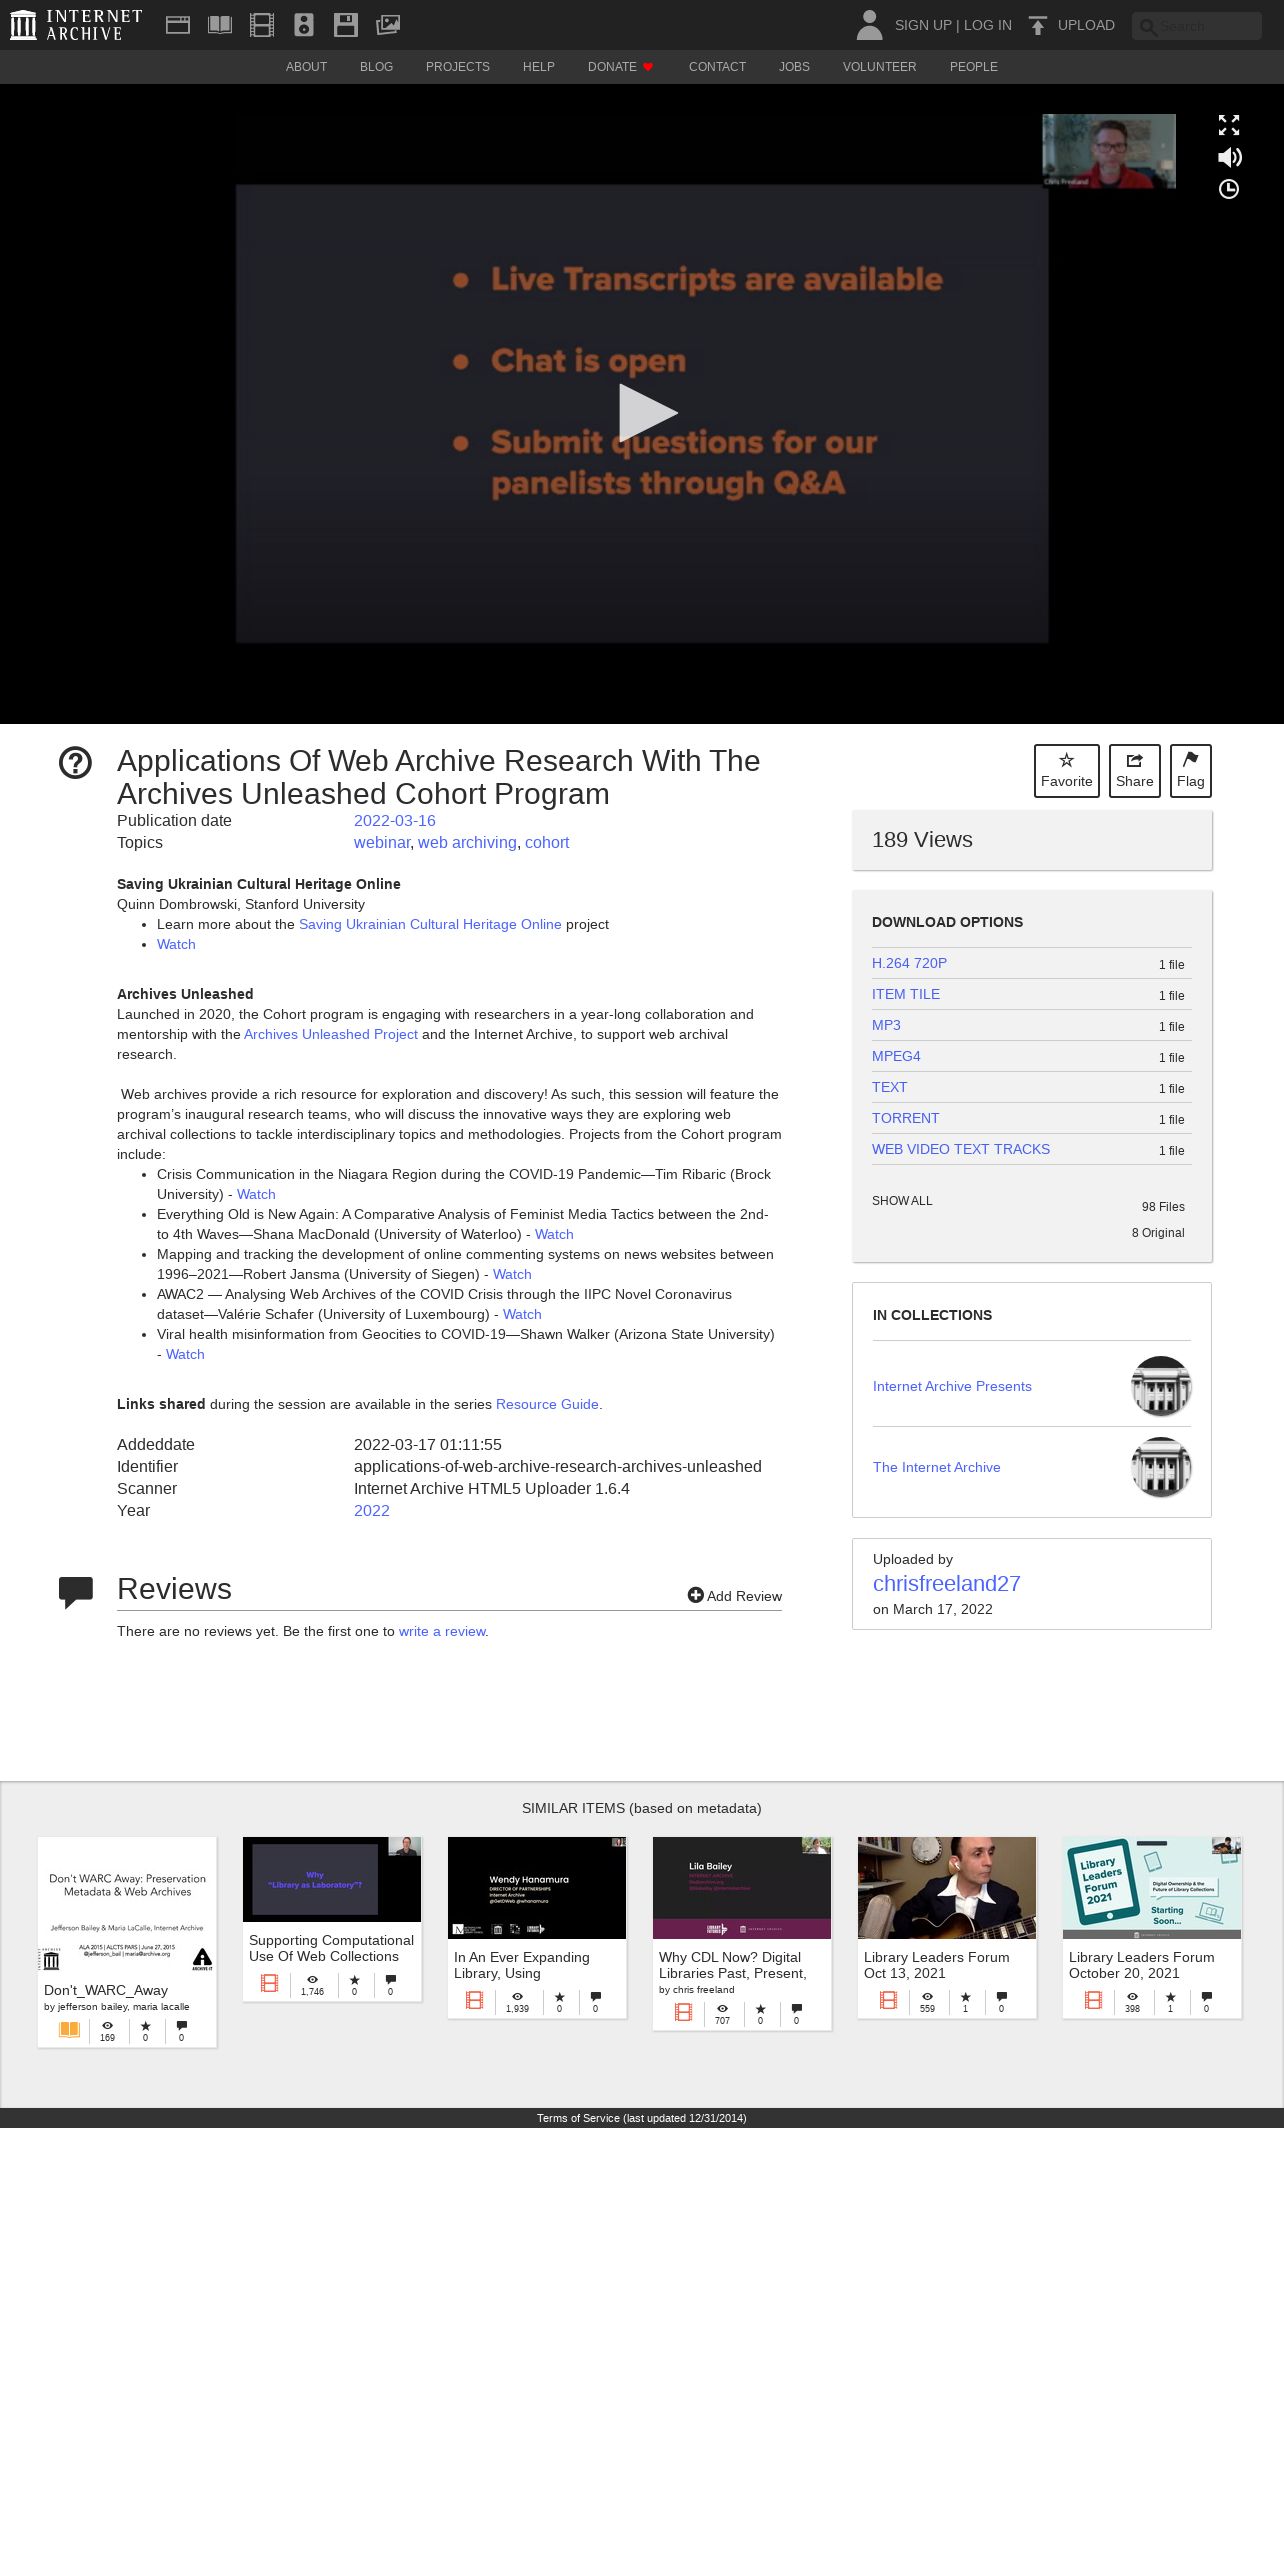
Task: Open Internet Archive Presents collection link
Action: click(x=952, y=1386)
